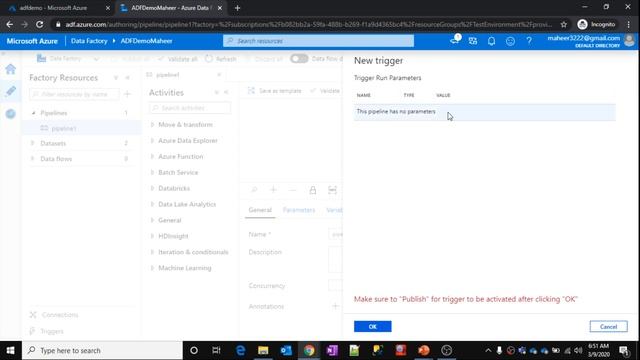Open the Azure Data Factory home icon
This screenshot has height=360, width=640.
pyautogui.click(x=11, y=69)
